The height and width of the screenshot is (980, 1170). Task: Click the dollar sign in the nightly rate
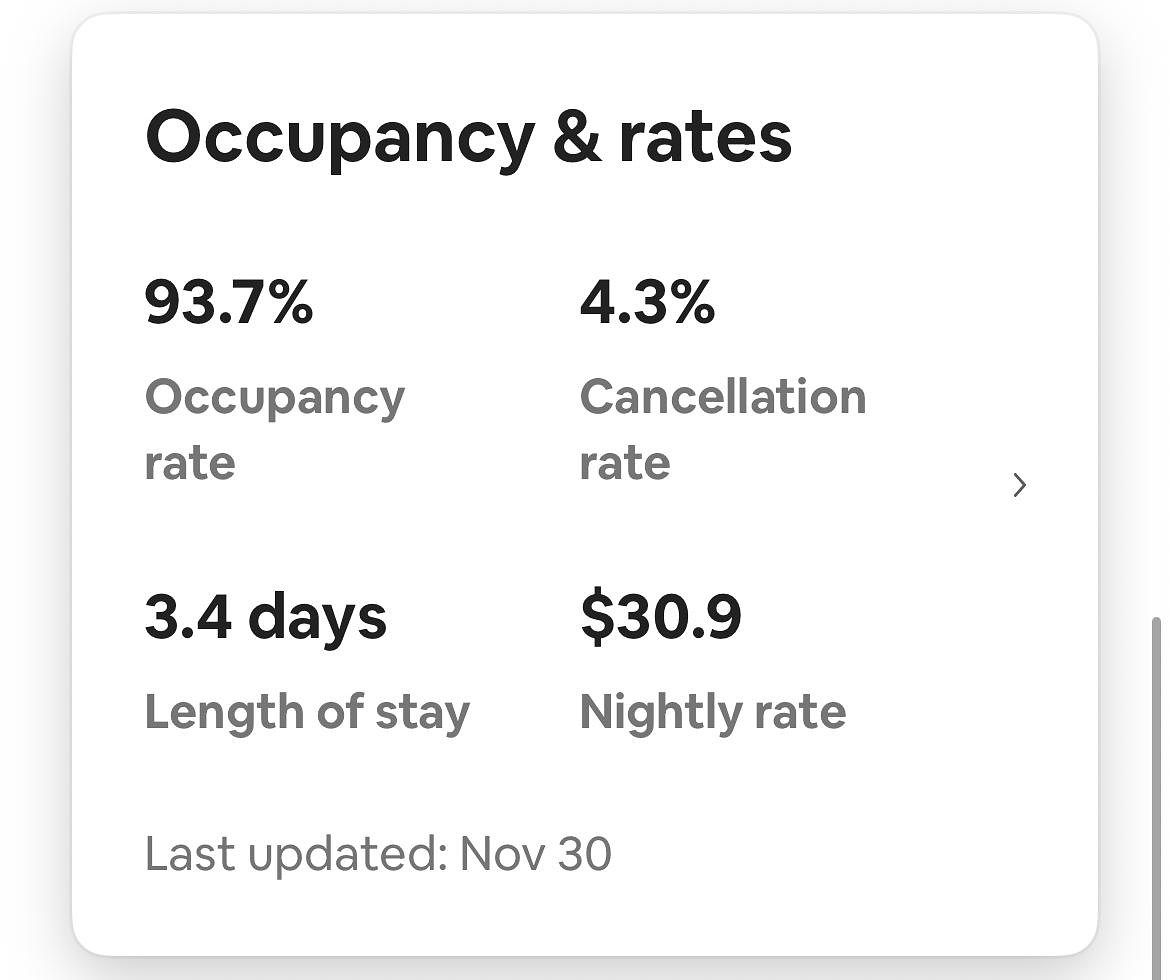pos(595,618)
